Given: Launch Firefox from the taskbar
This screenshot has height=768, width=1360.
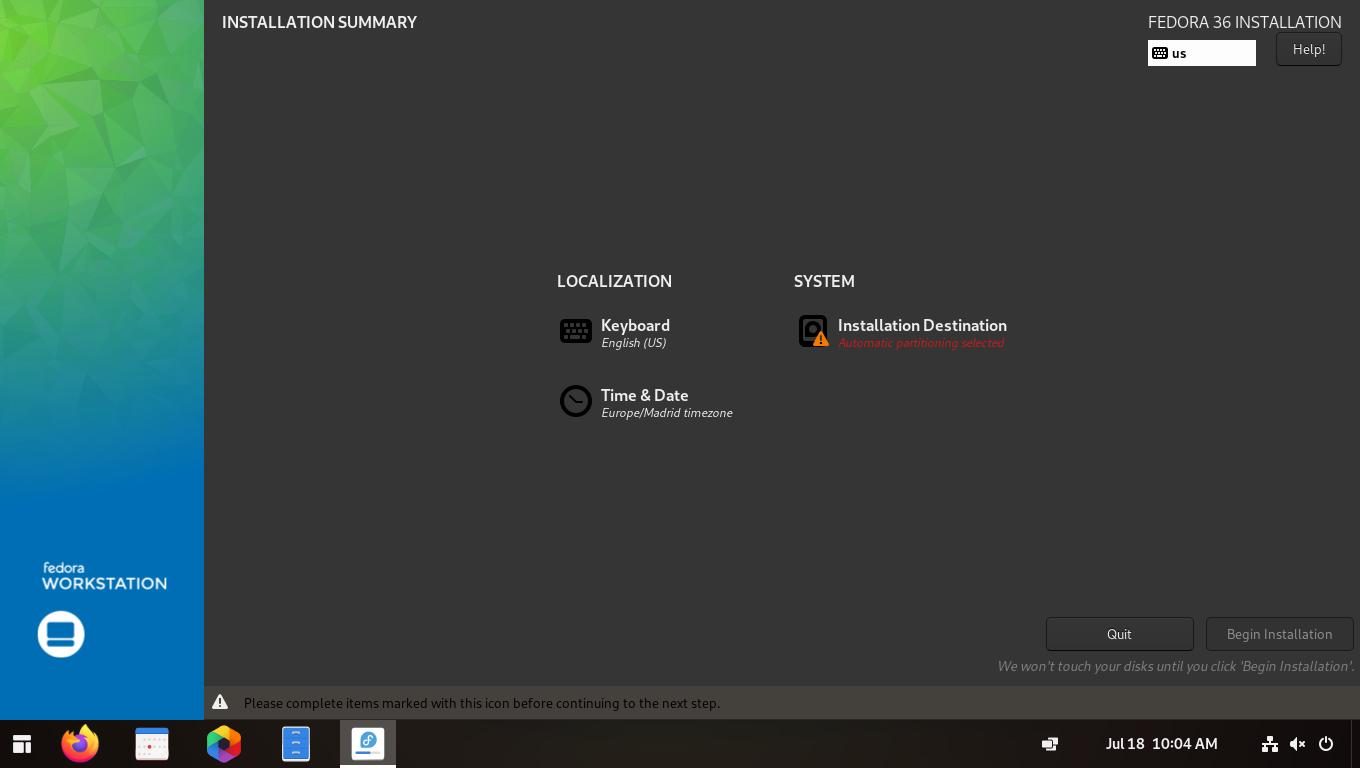Looking at the screenshot, I should pos(80,744).
